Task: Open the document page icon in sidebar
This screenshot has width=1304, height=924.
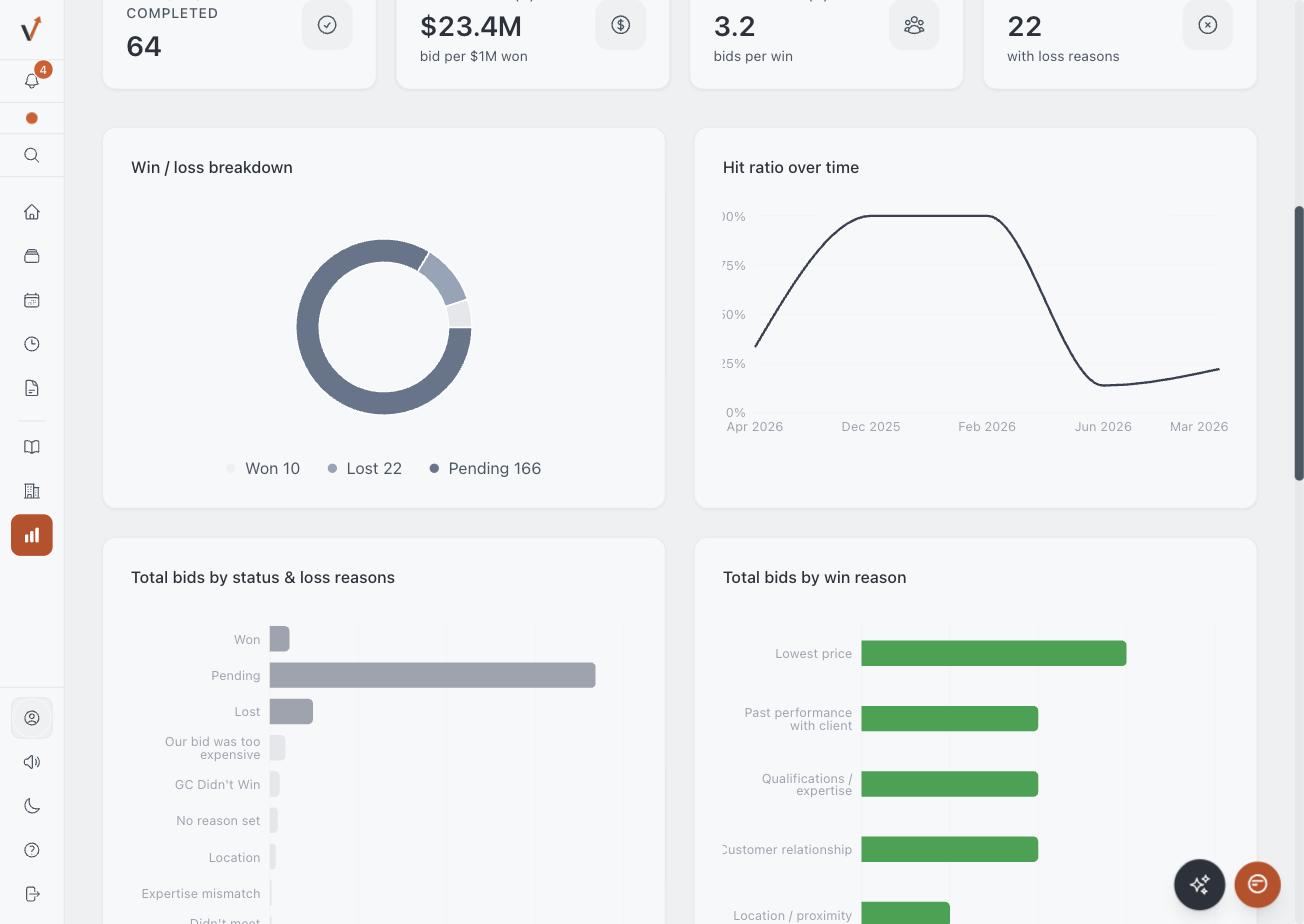Action: [32, 388]
